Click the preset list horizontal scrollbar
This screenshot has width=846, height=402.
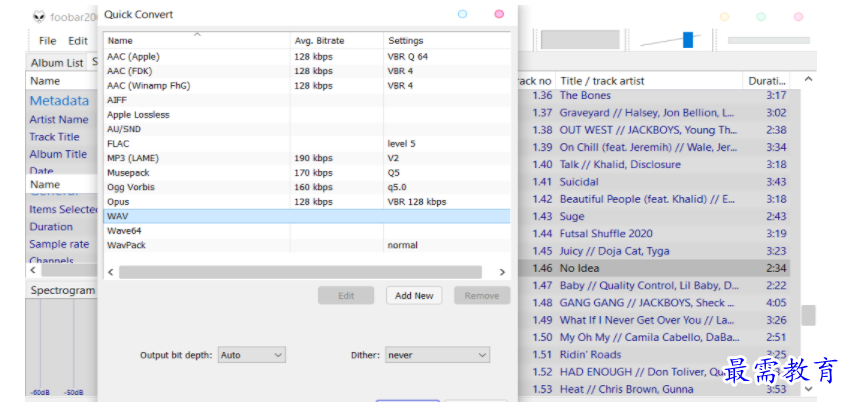pos(301,272)
